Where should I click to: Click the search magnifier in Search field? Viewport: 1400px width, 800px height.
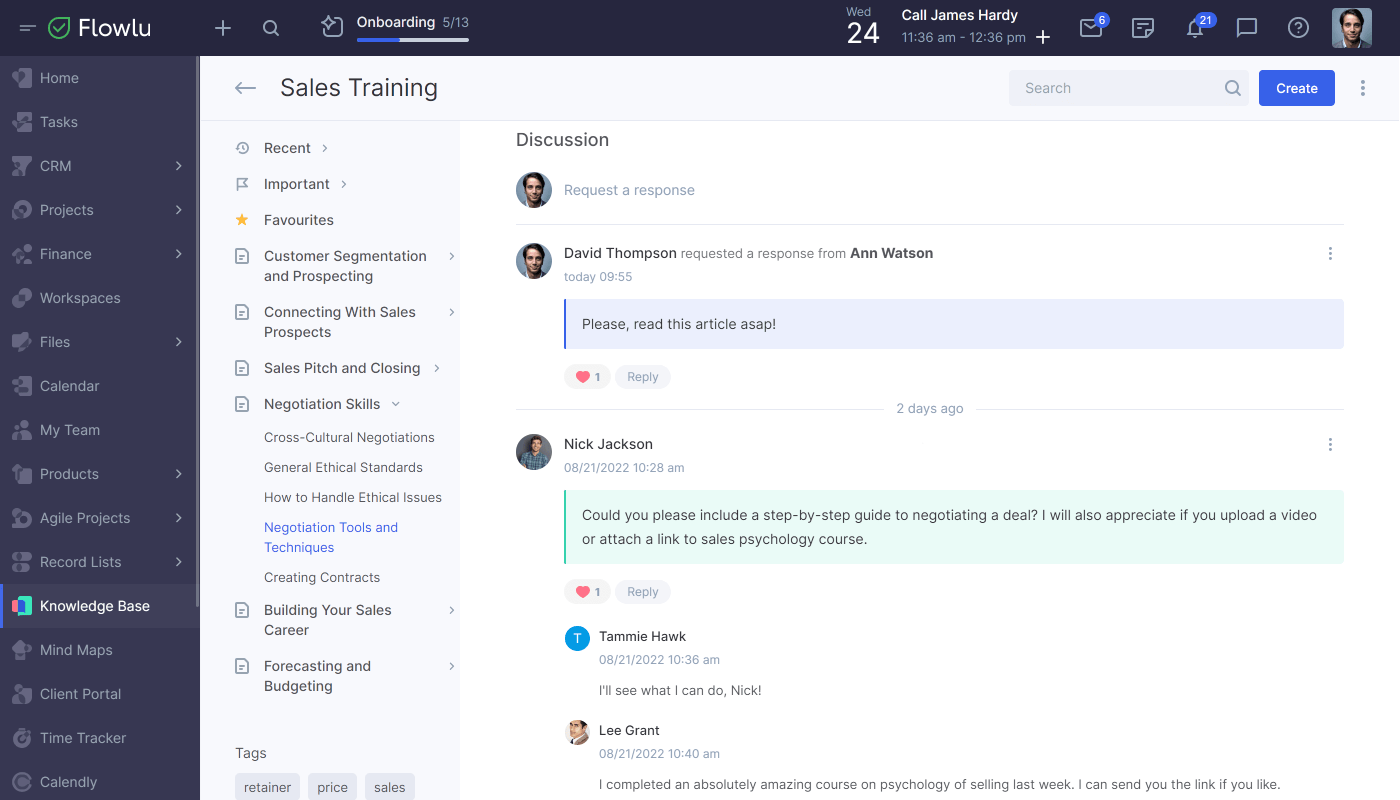coord(1233,88)
